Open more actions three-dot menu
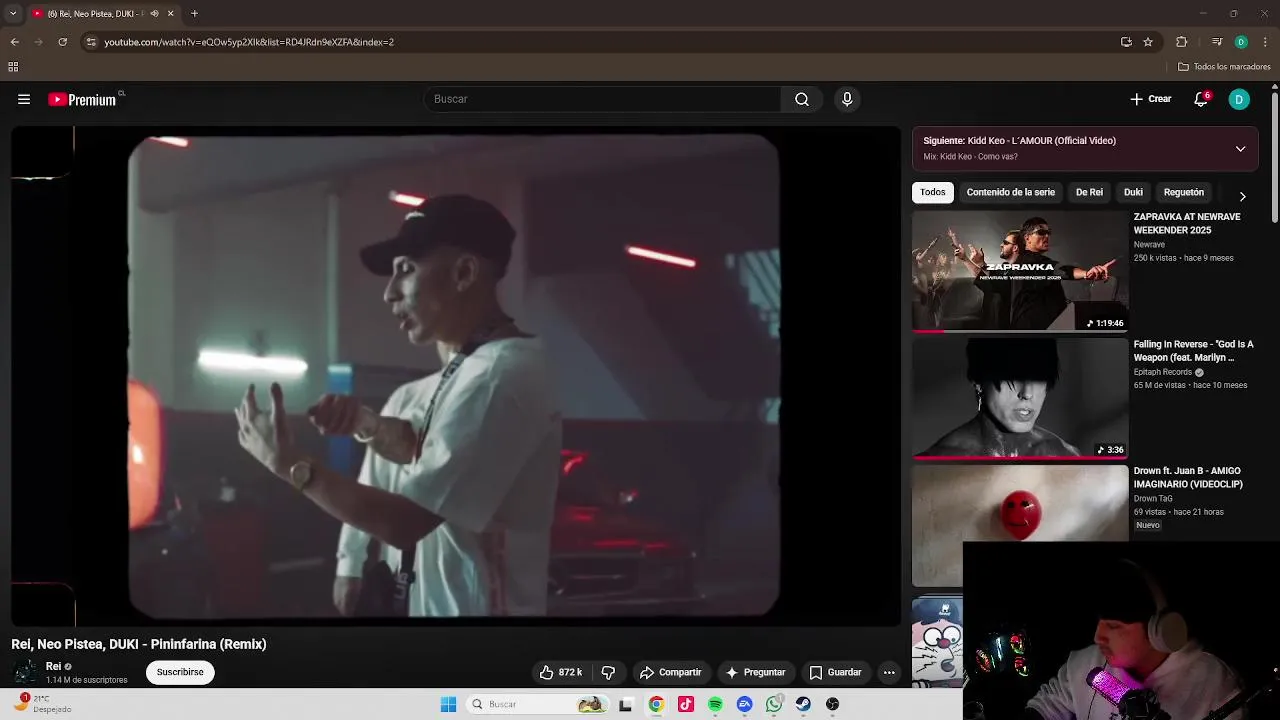Viewport: 1280px width, 720px height. coord(889,672)
